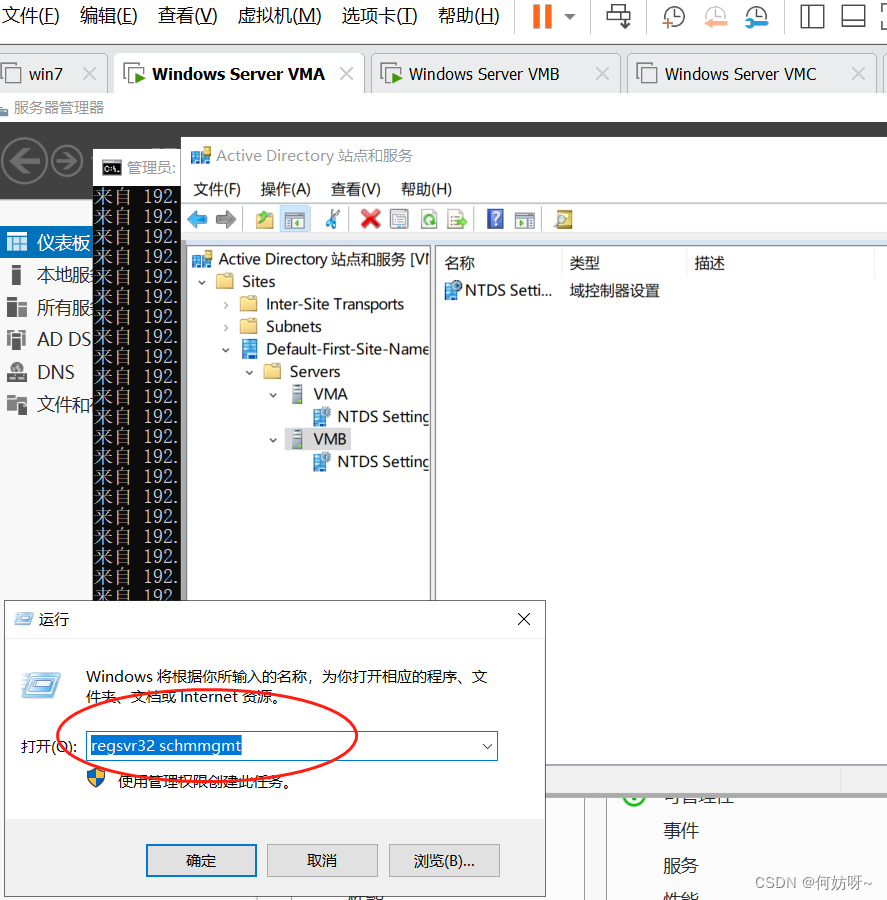Image resolution: width=887 pixels, height=900 pixels.
Task: Open the Run command combo box dropdown
Action: point(487,746)
